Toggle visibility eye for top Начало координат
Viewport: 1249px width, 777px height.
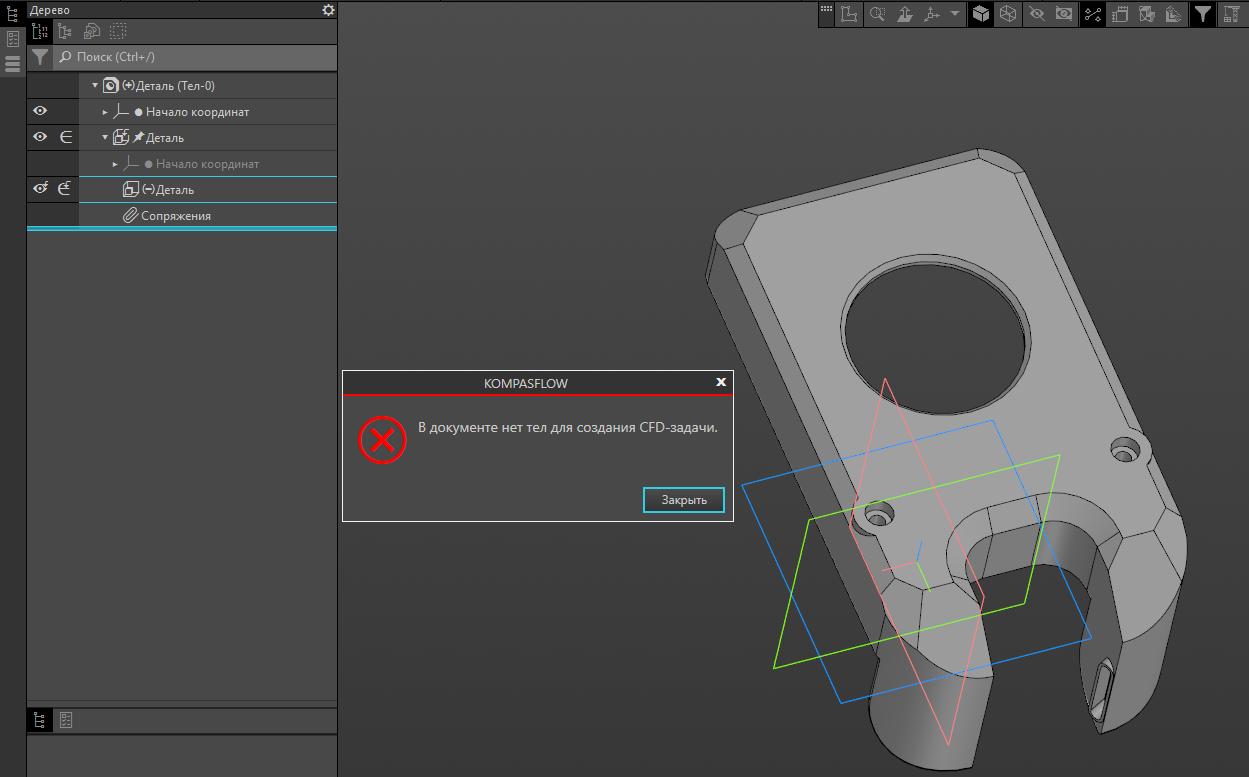[x=41, y=112]
